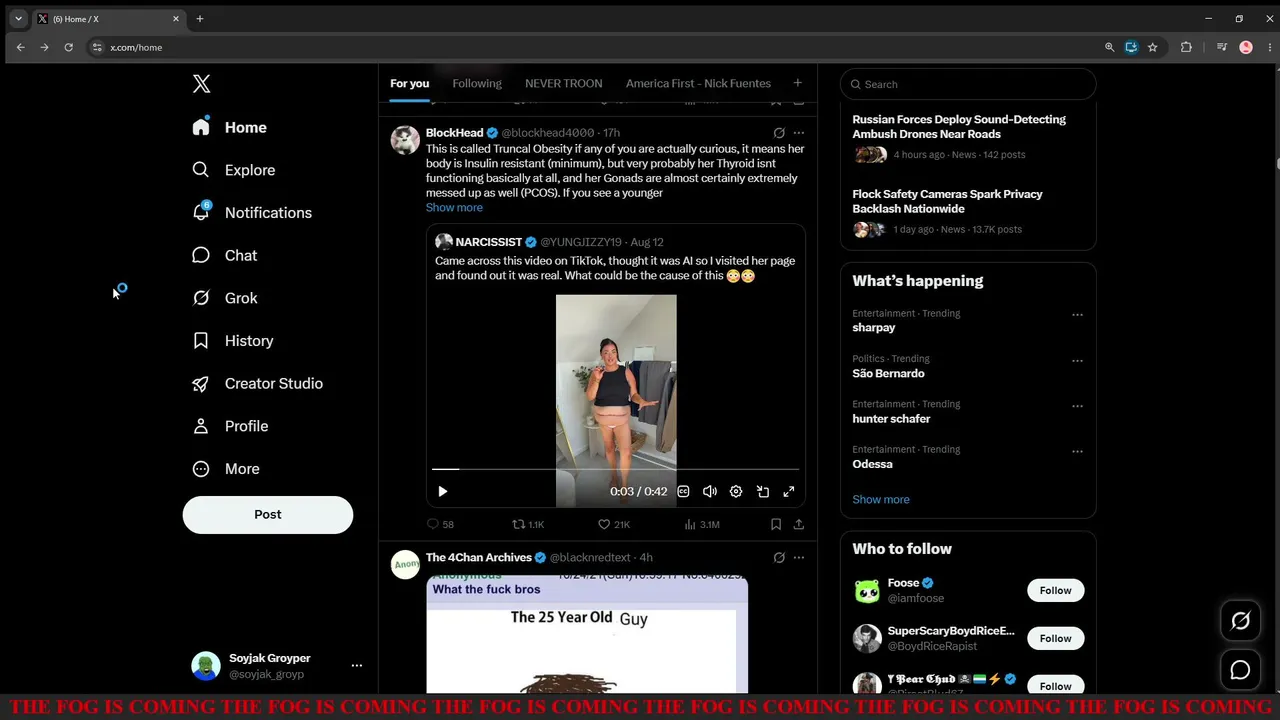This screenshot has width=1280, height=720.
Task: Click BlockHead's profile avatar
Action: pos(405,140)
